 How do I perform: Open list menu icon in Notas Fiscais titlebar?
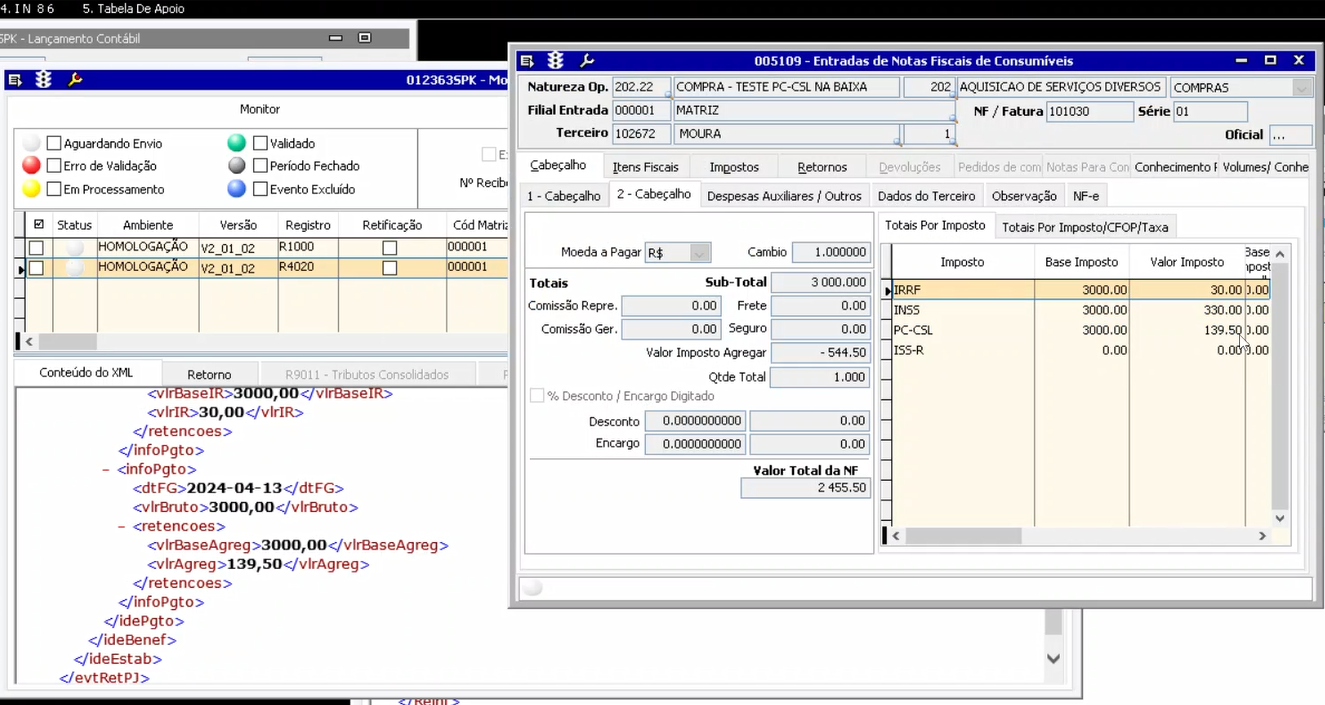[527, 61]
